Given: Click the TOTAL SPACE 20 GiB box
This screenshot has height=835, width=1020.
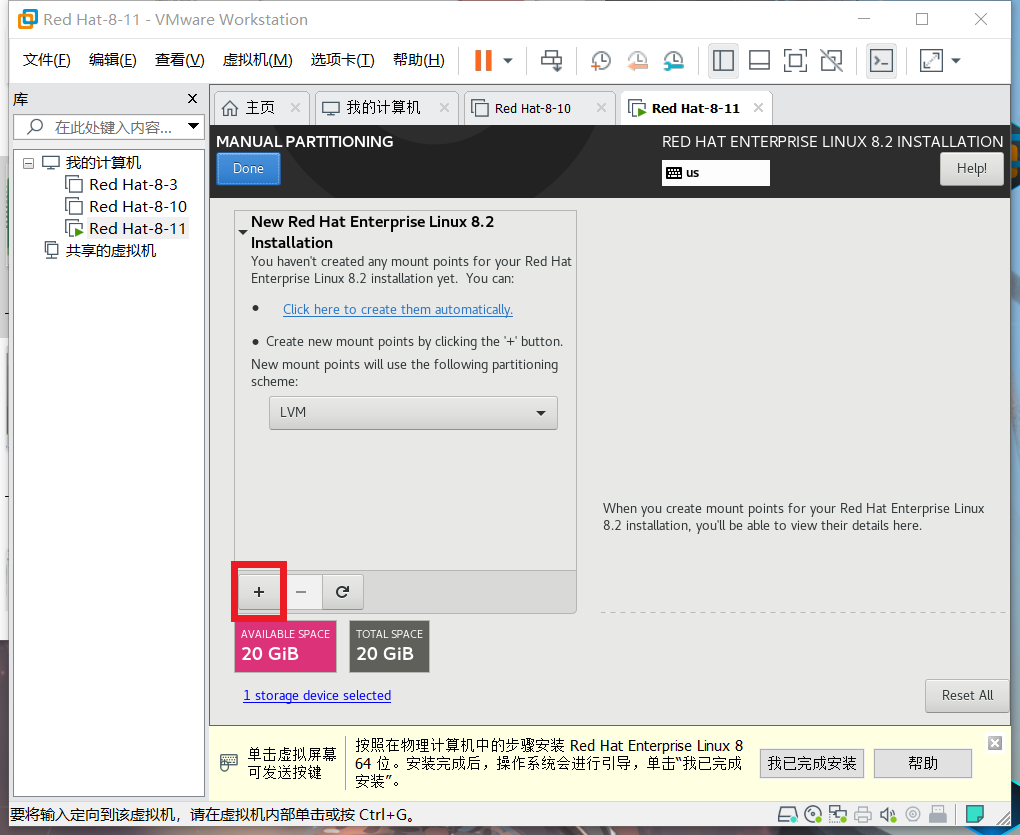Looking at the screenshot, I should (x=389, y=646).
